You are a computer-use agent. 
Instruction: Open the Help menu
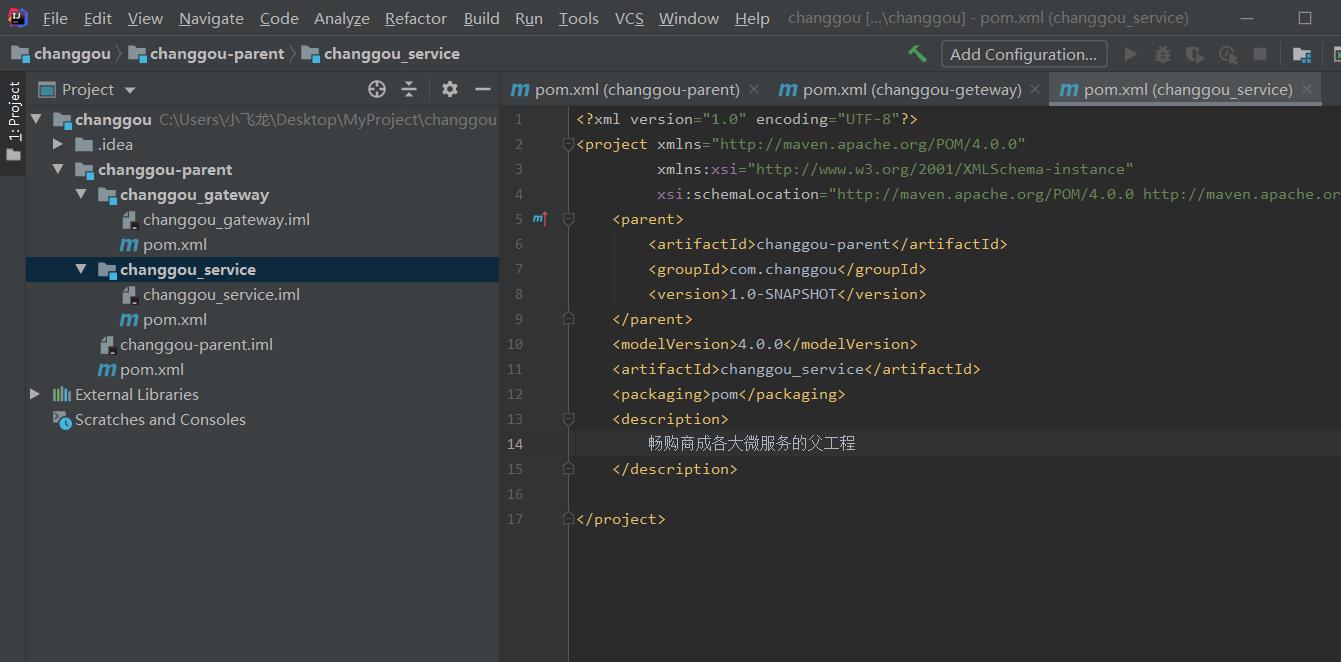click(752, 18)
